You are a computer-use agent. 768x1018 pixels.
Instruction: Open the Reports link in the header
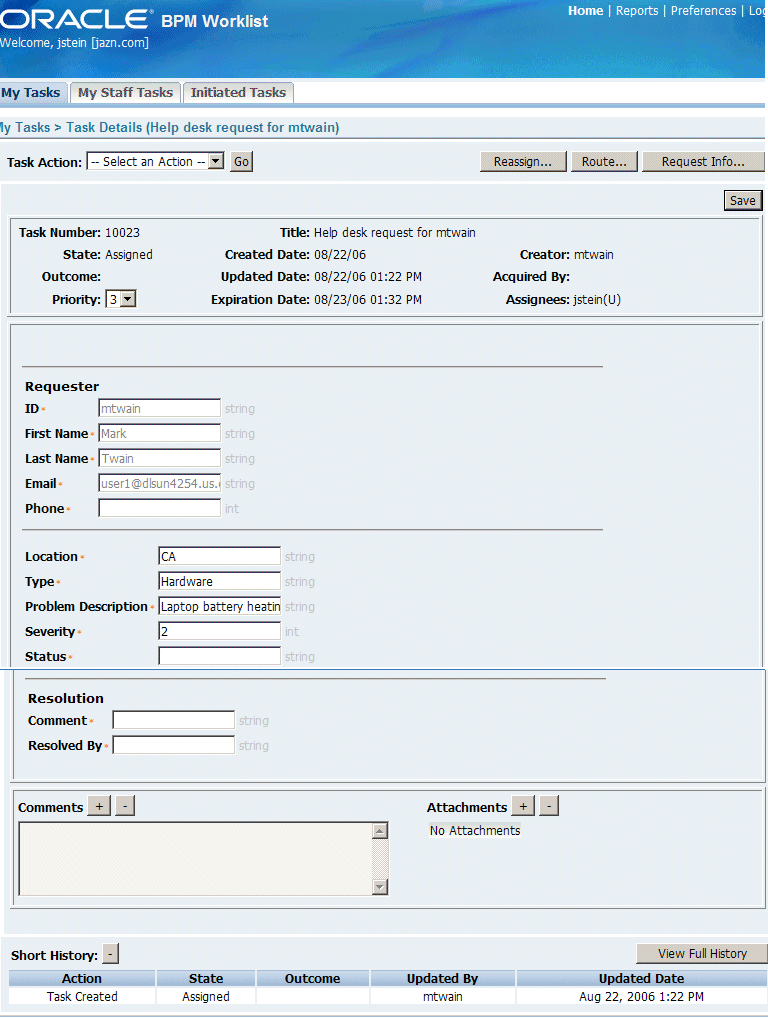pyautogui.click(x=637, y=10)
